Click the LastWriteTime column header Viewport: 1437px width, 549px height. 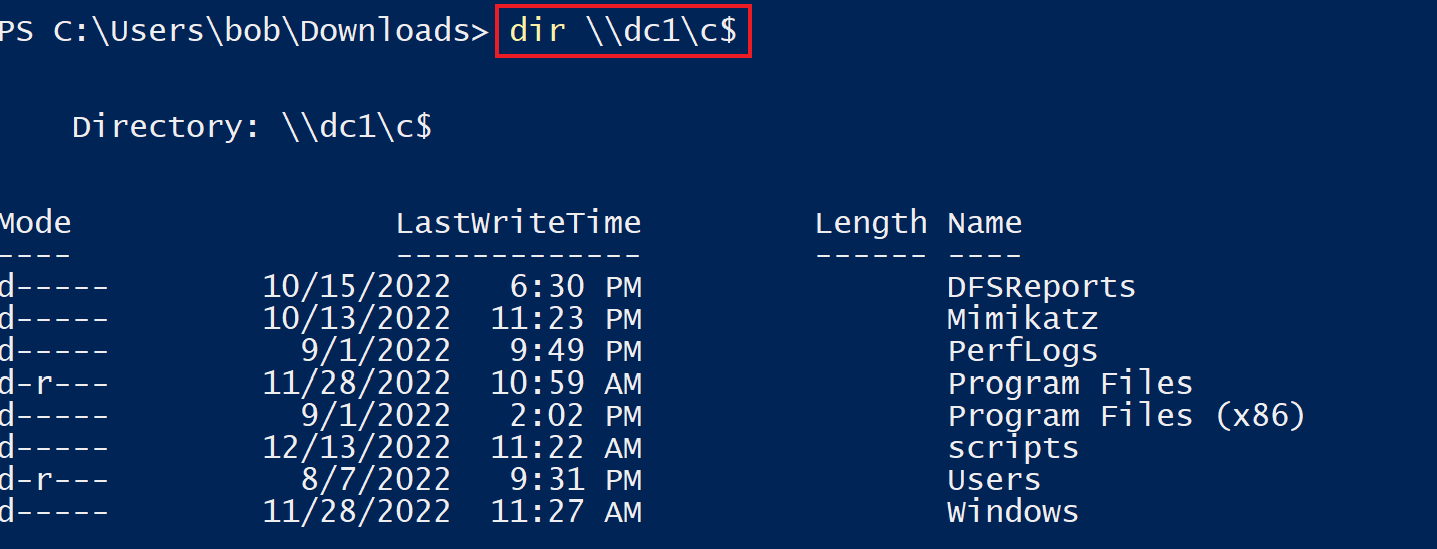click(x=518, y=222)
